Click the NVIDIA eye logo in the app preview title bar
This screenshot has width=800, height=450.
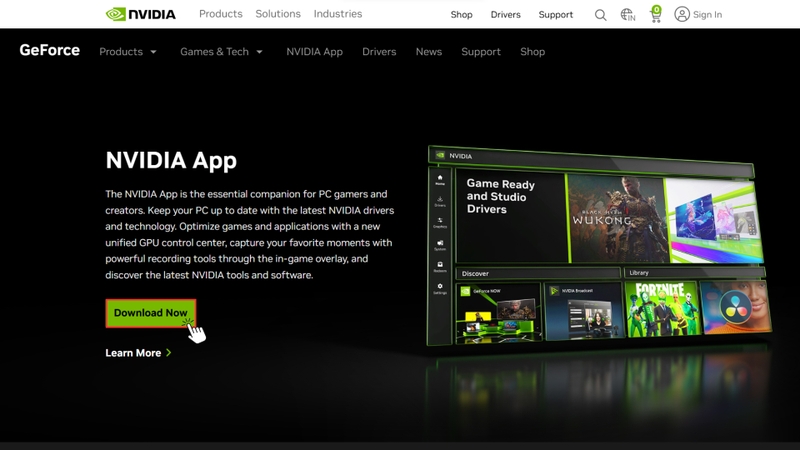(440, 155)
